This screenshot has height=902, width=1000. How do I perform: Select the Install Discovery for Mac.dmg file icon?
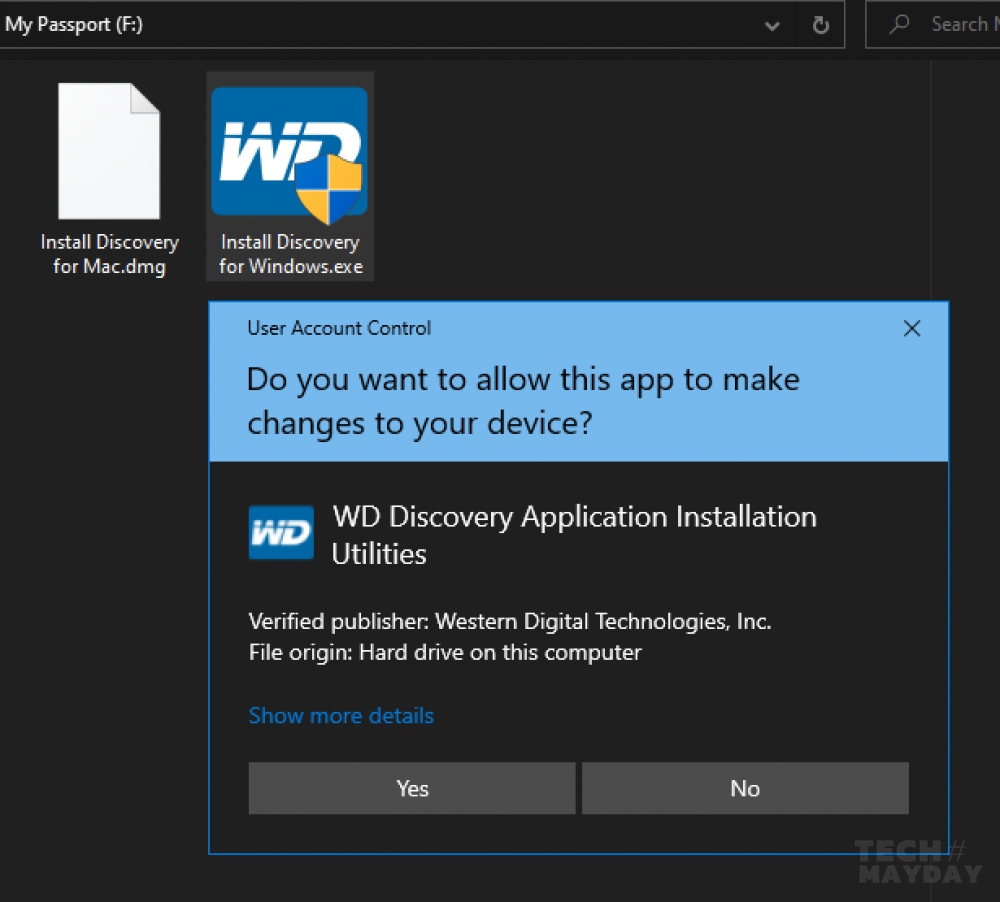coord(109,151)
